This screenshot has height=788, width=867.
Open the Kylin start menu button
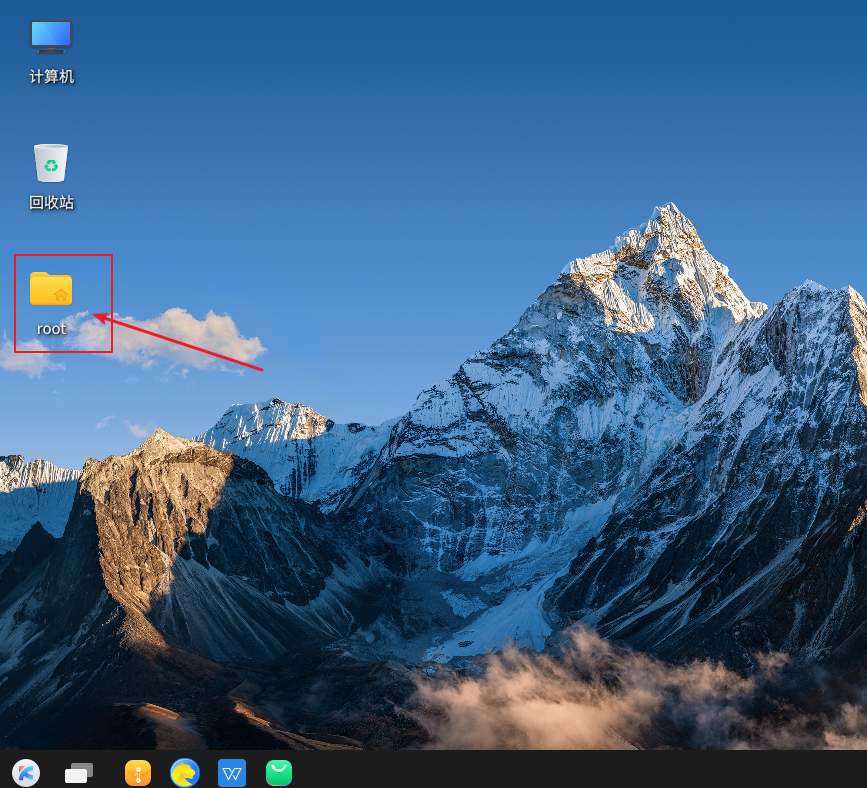pyautogui.click(x=26, y=772)
